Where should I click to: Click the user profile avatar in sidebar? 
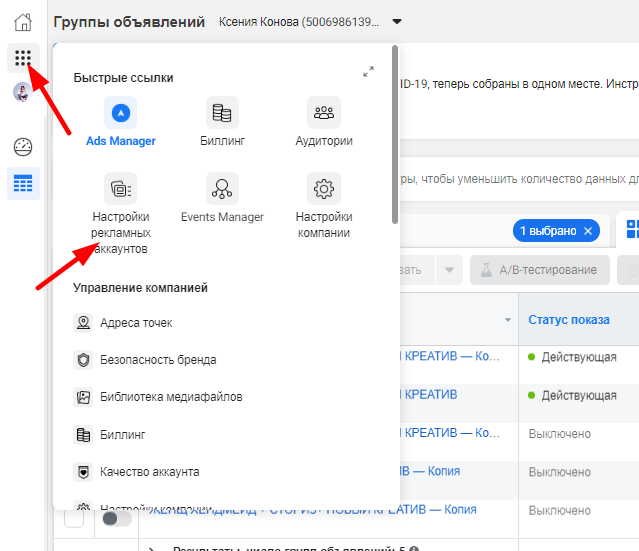23,92
